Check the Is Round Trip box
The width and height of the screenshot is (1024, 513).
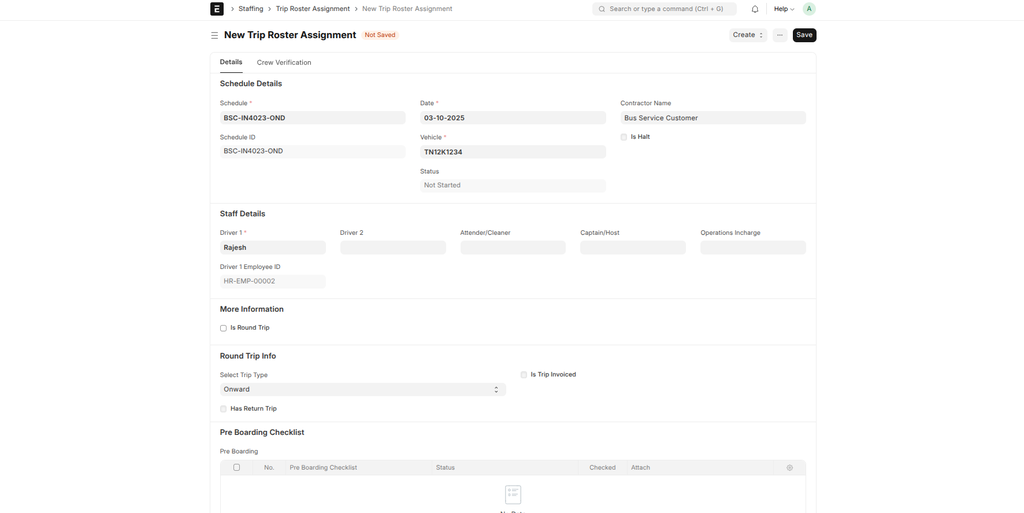224,328
